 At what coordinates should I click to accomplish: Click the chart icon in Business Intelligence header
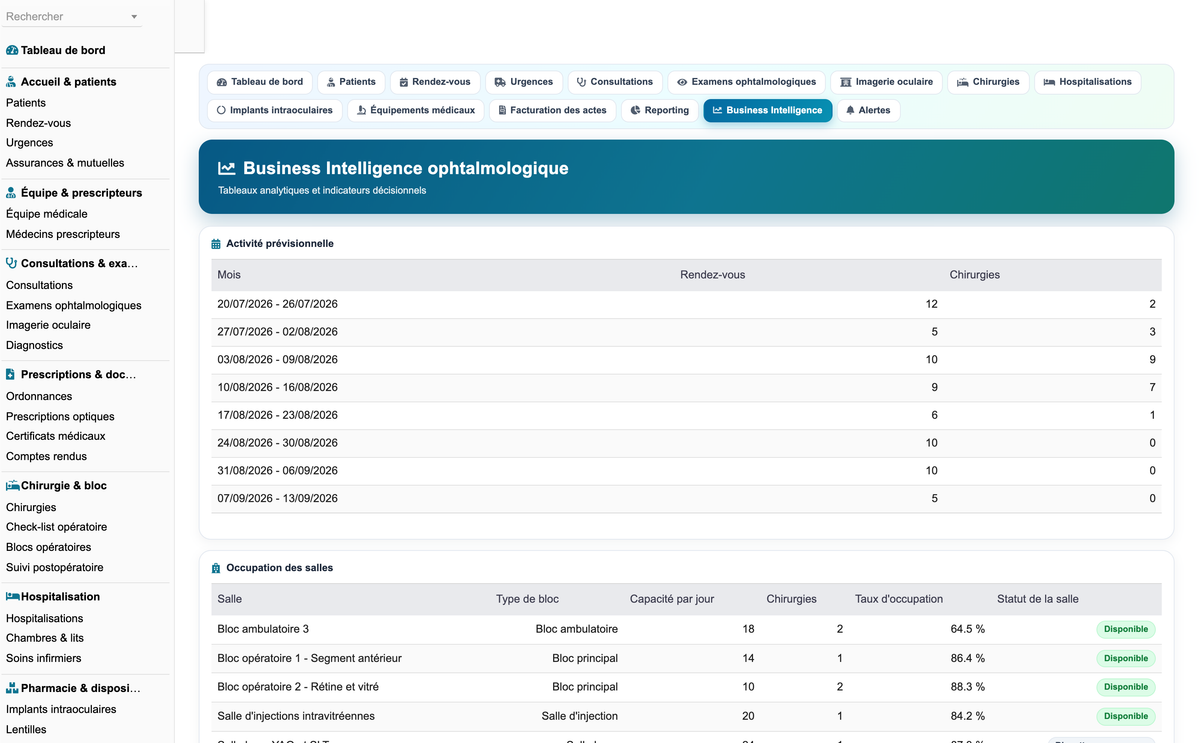point(227,169)
